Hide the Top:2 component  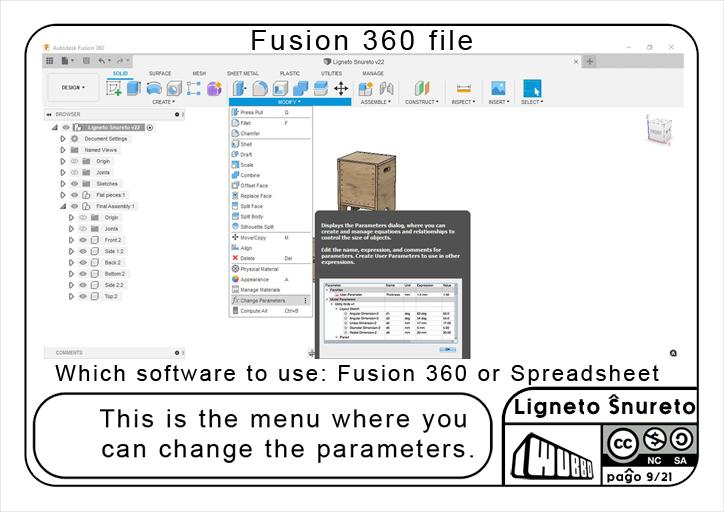pos(83,296)
